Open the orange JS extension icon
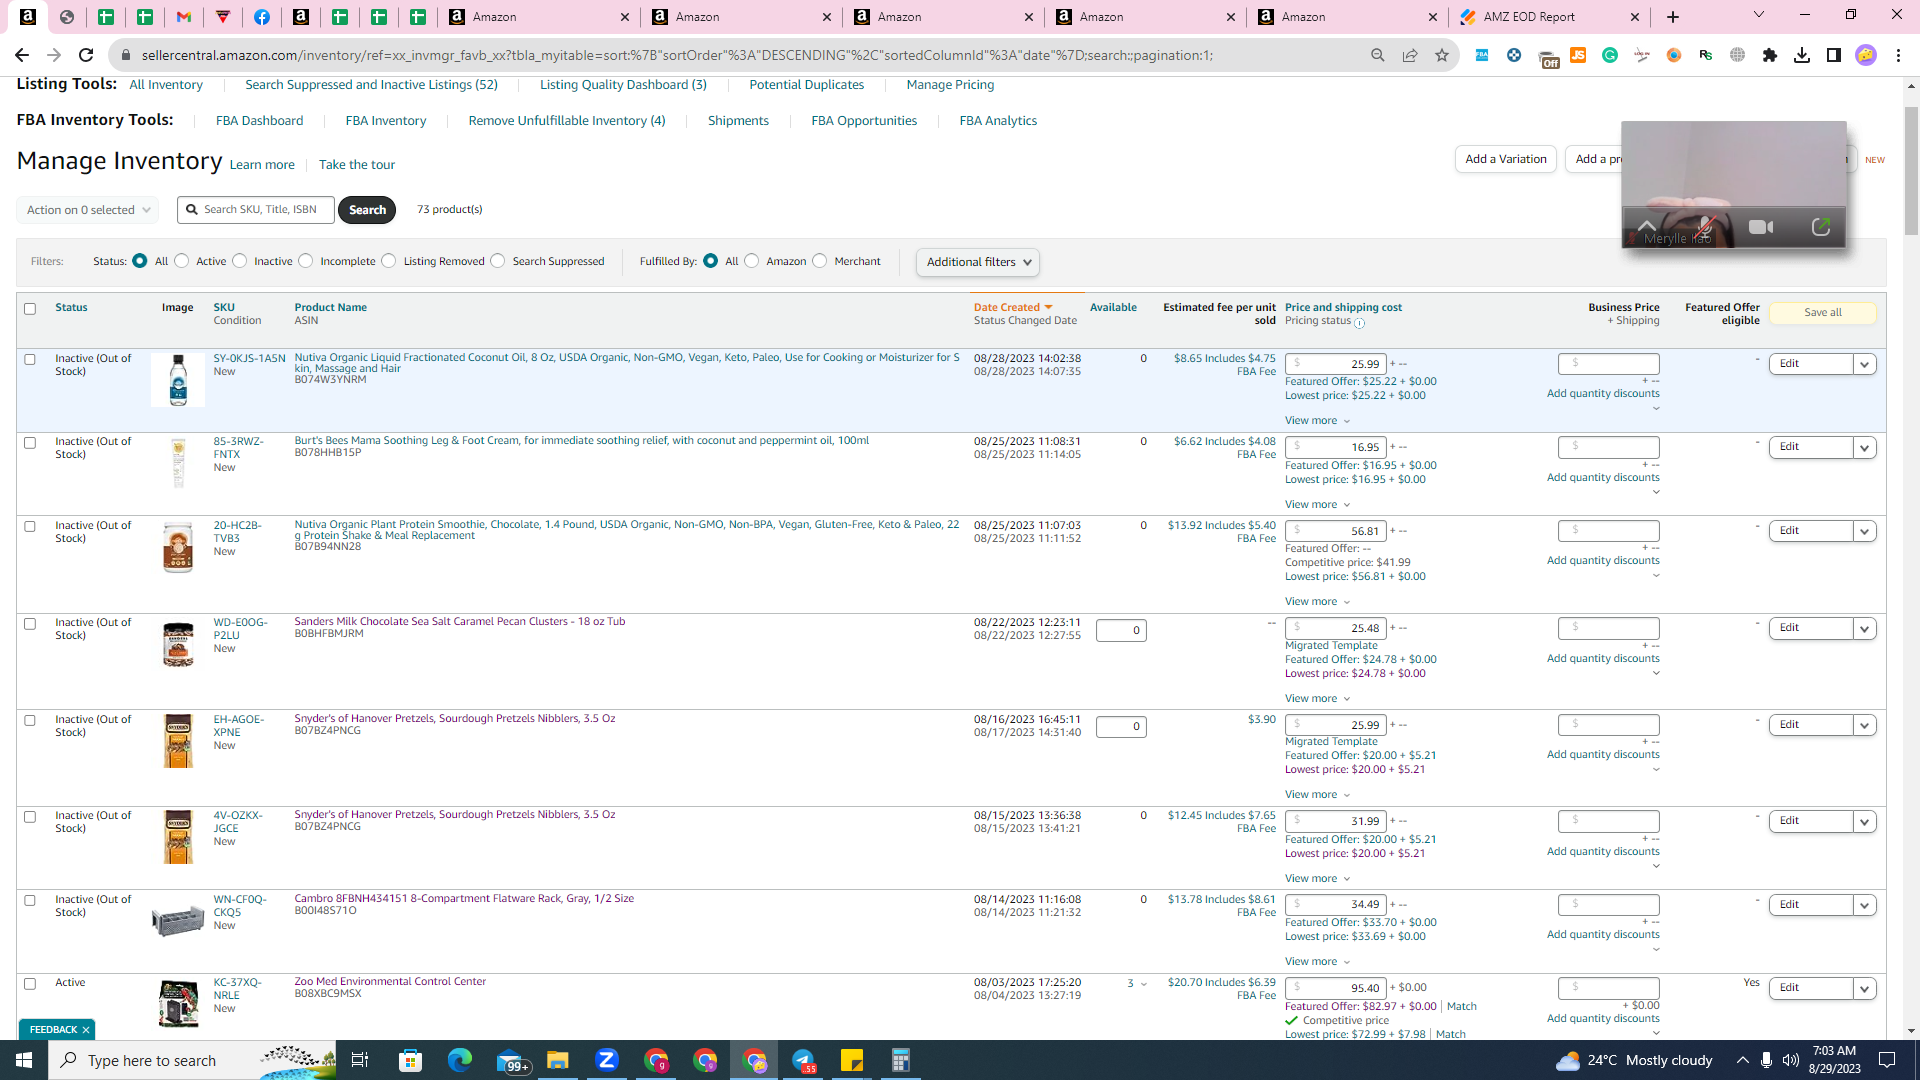The image size is (1920, 1080). pos(1578,55)
